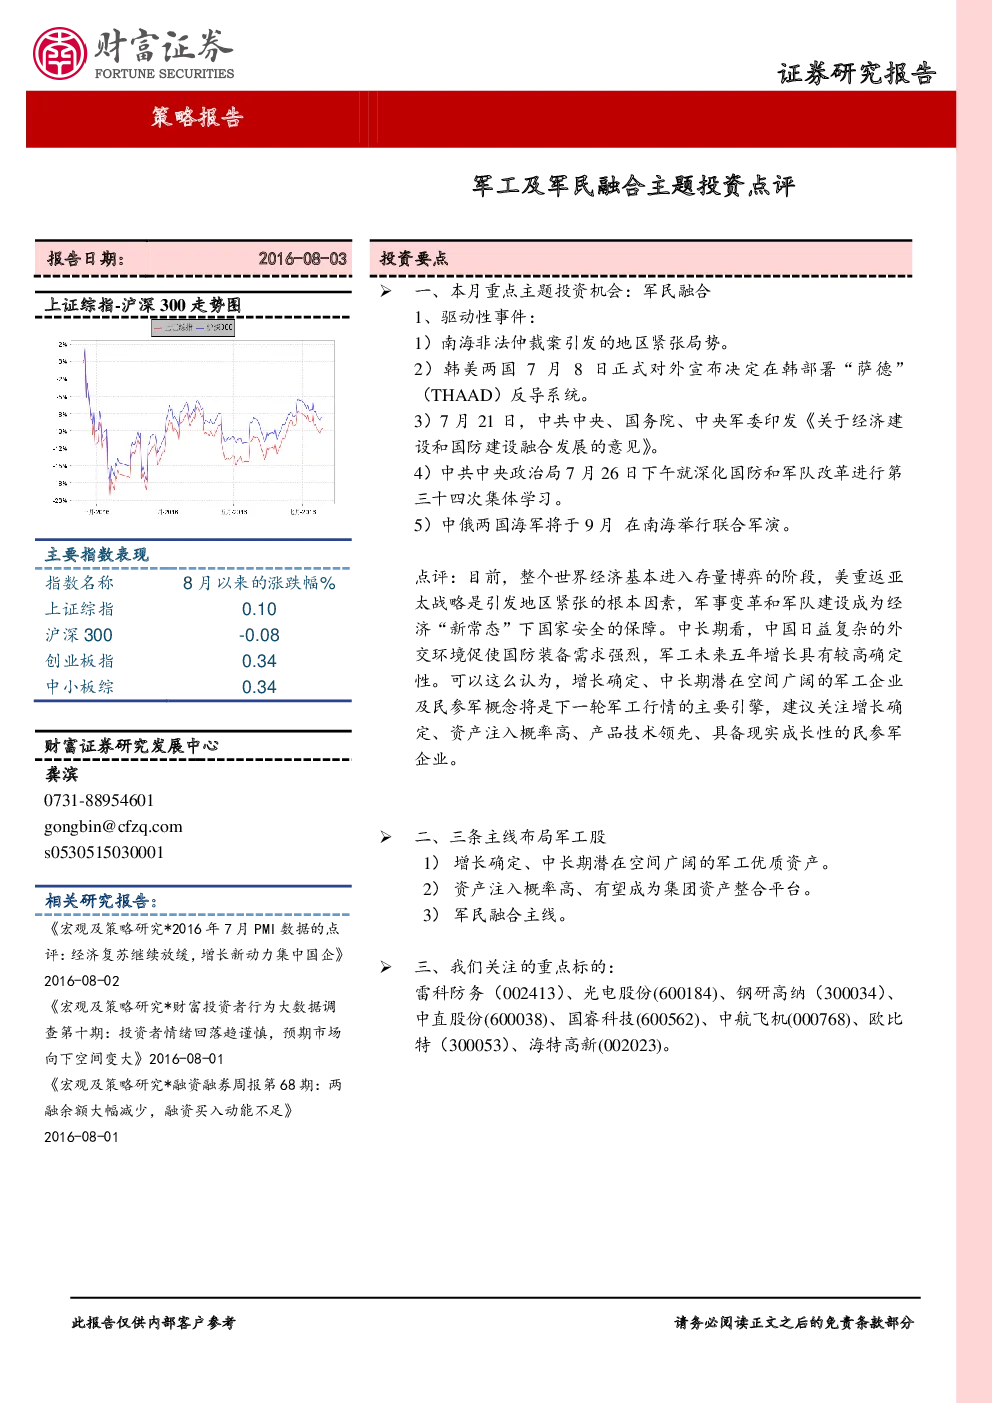Click the footer disclaimer 请务必阅读正文之后的免责条款部分

pos(794,1322)
